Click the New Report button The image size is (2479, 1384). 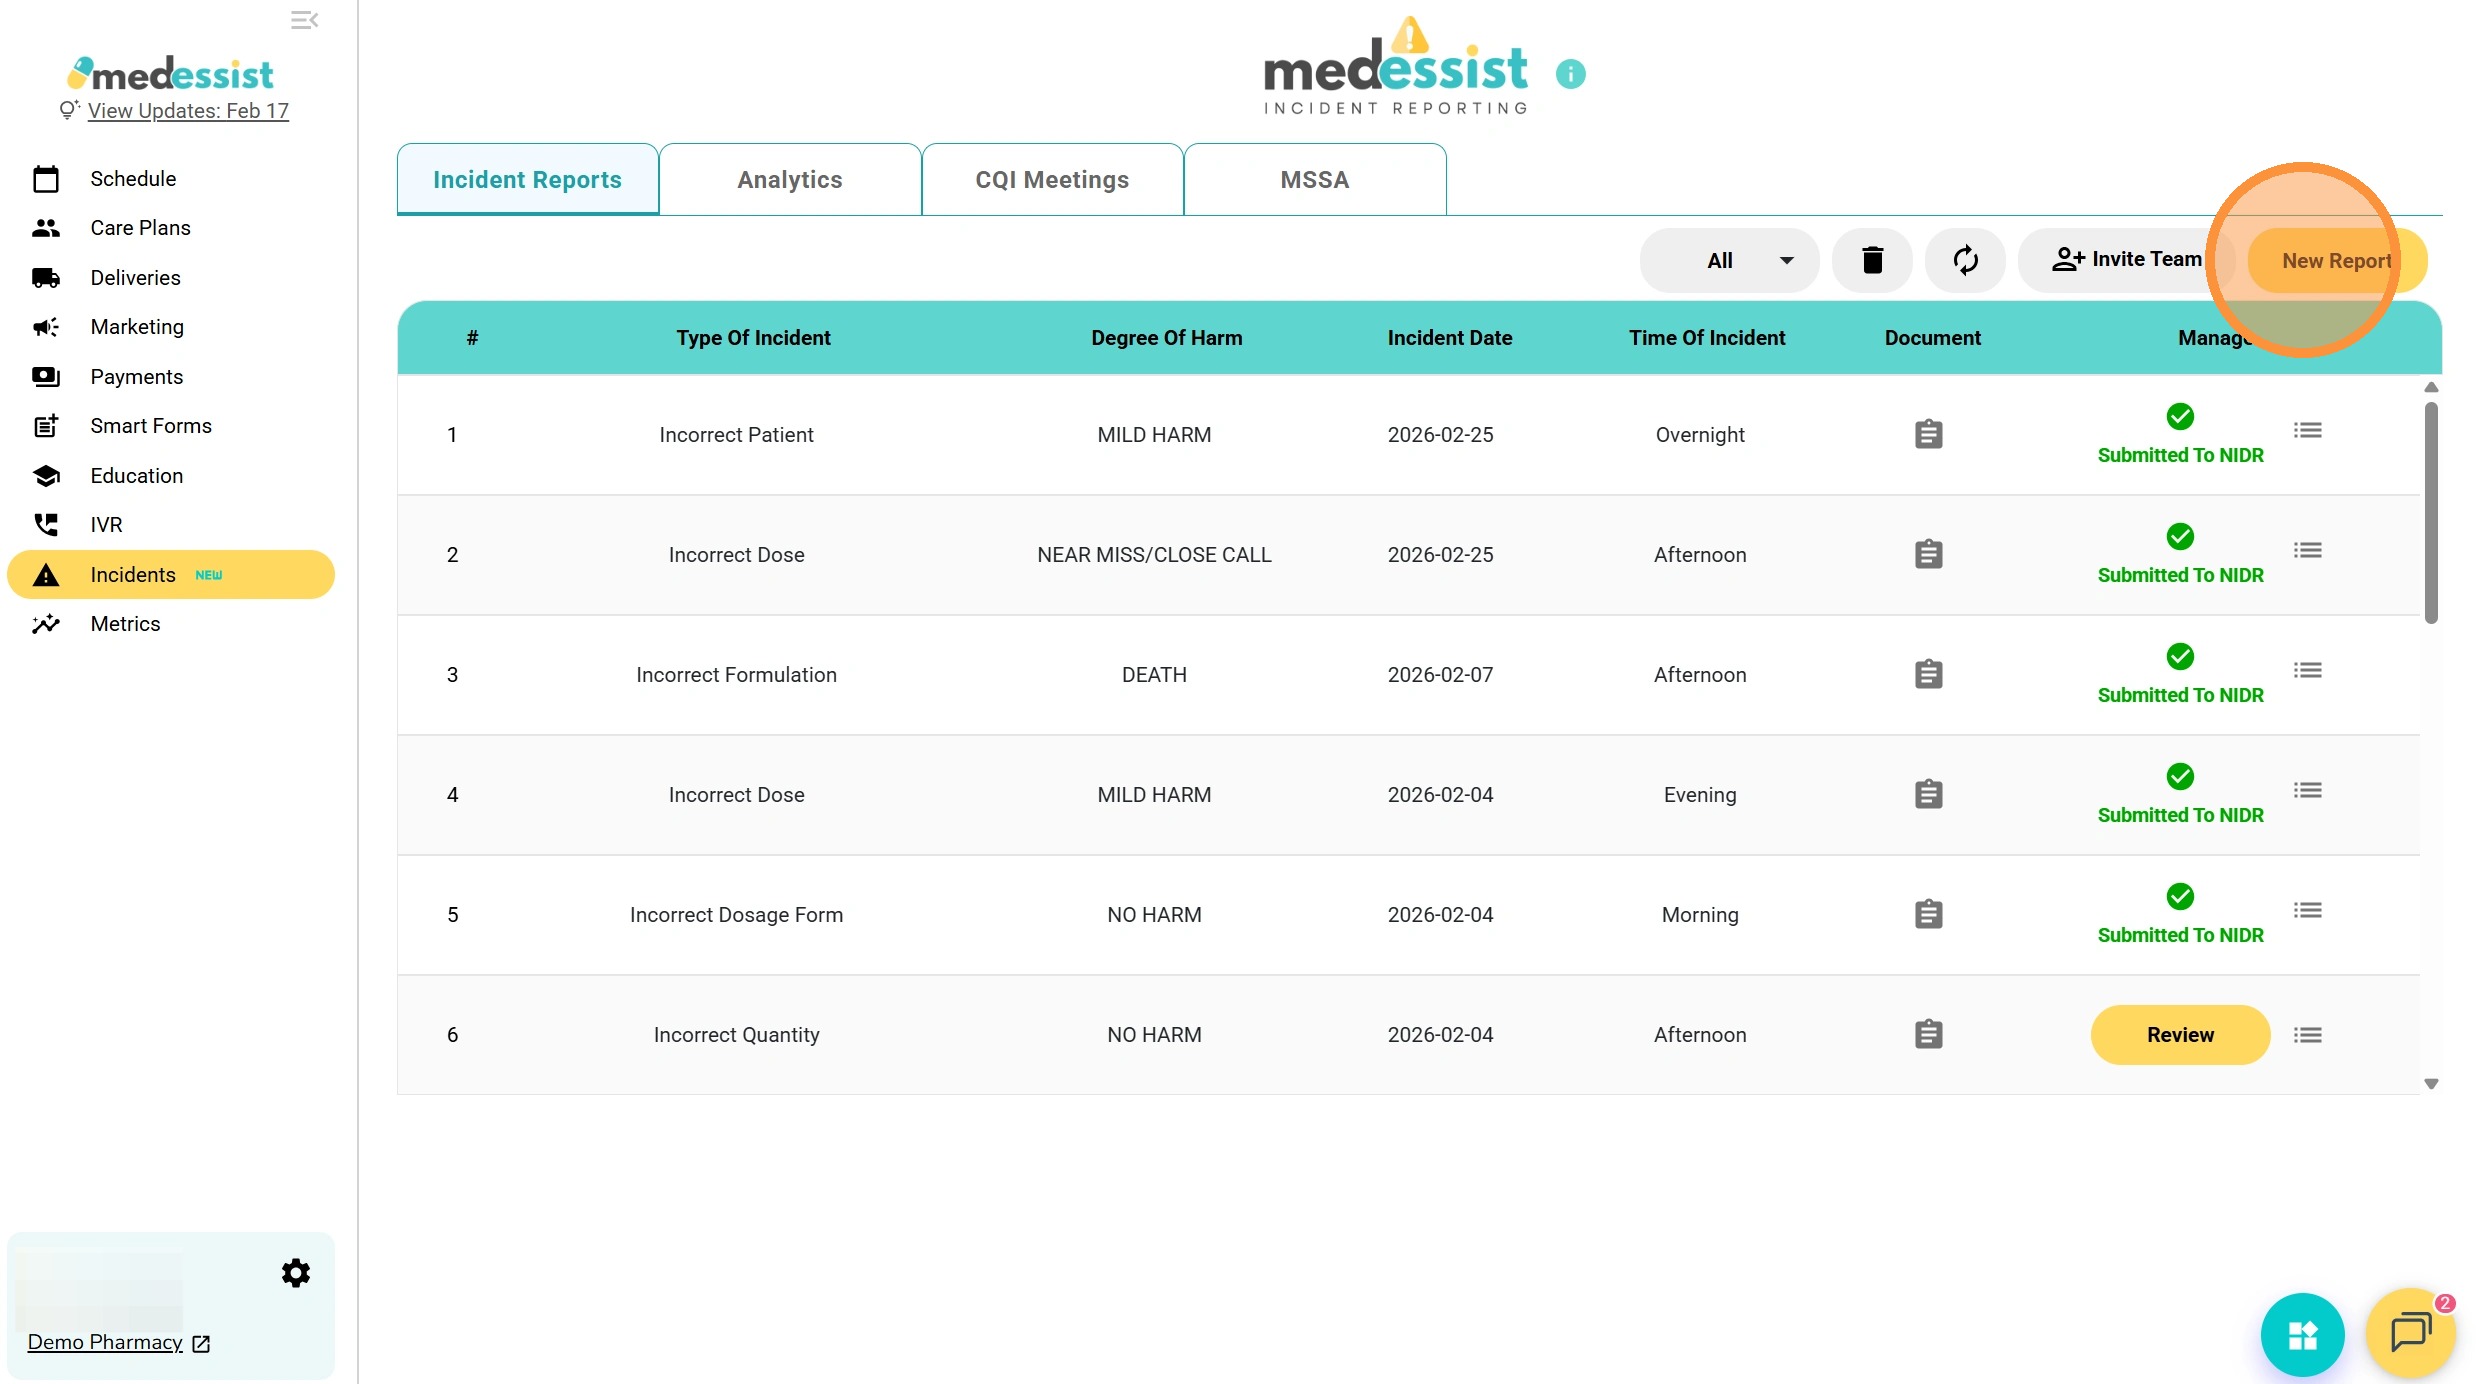point(2335,261)
